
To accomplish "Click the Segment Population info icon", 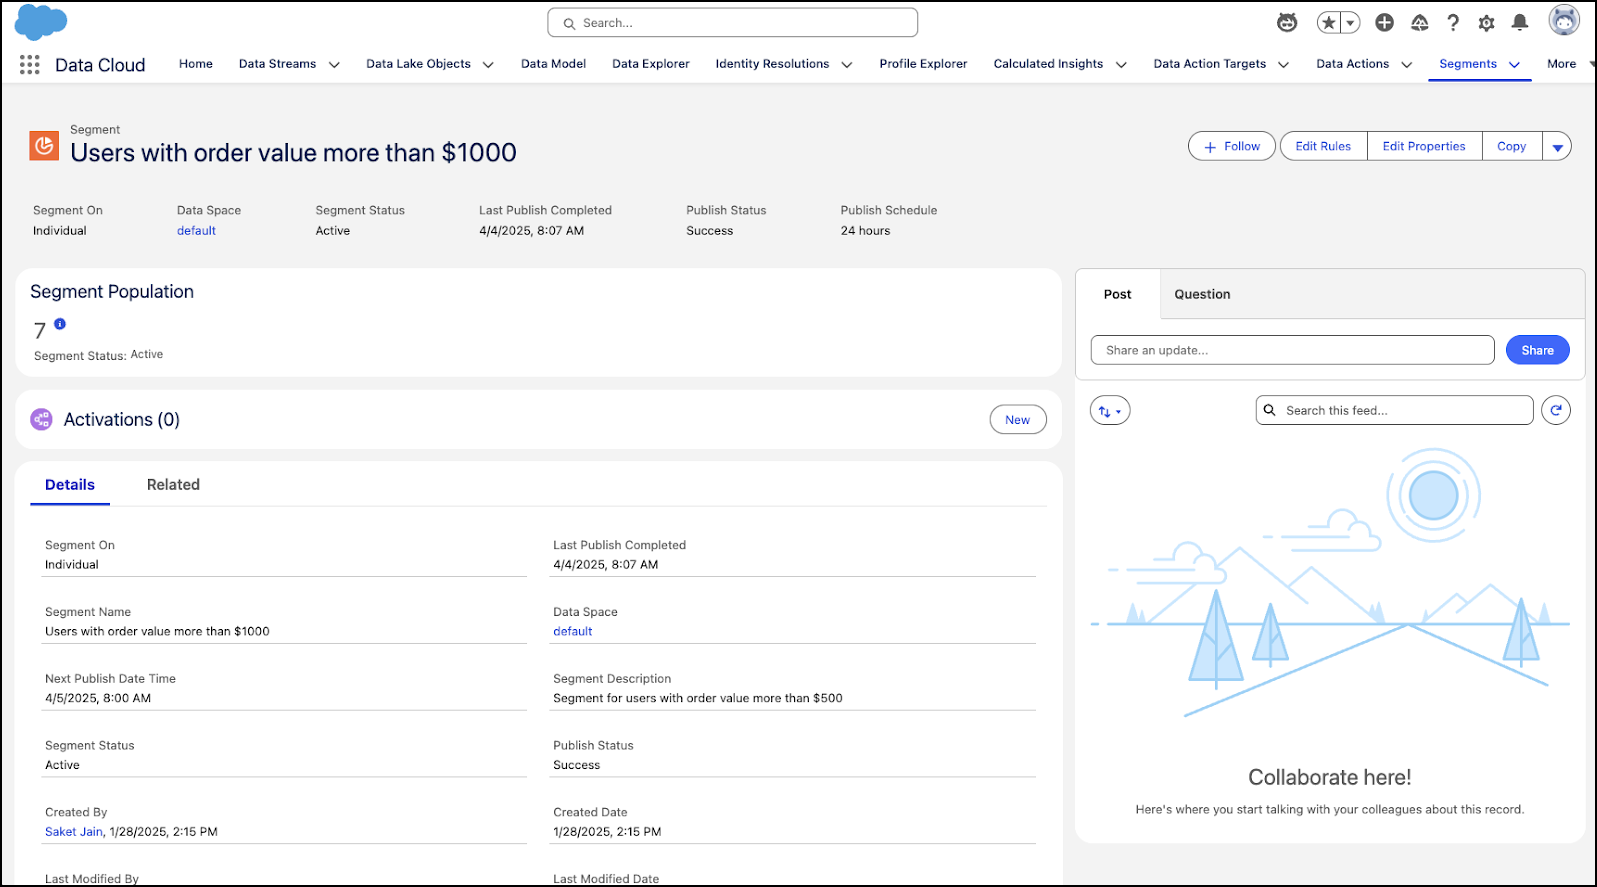I will 60,324.
